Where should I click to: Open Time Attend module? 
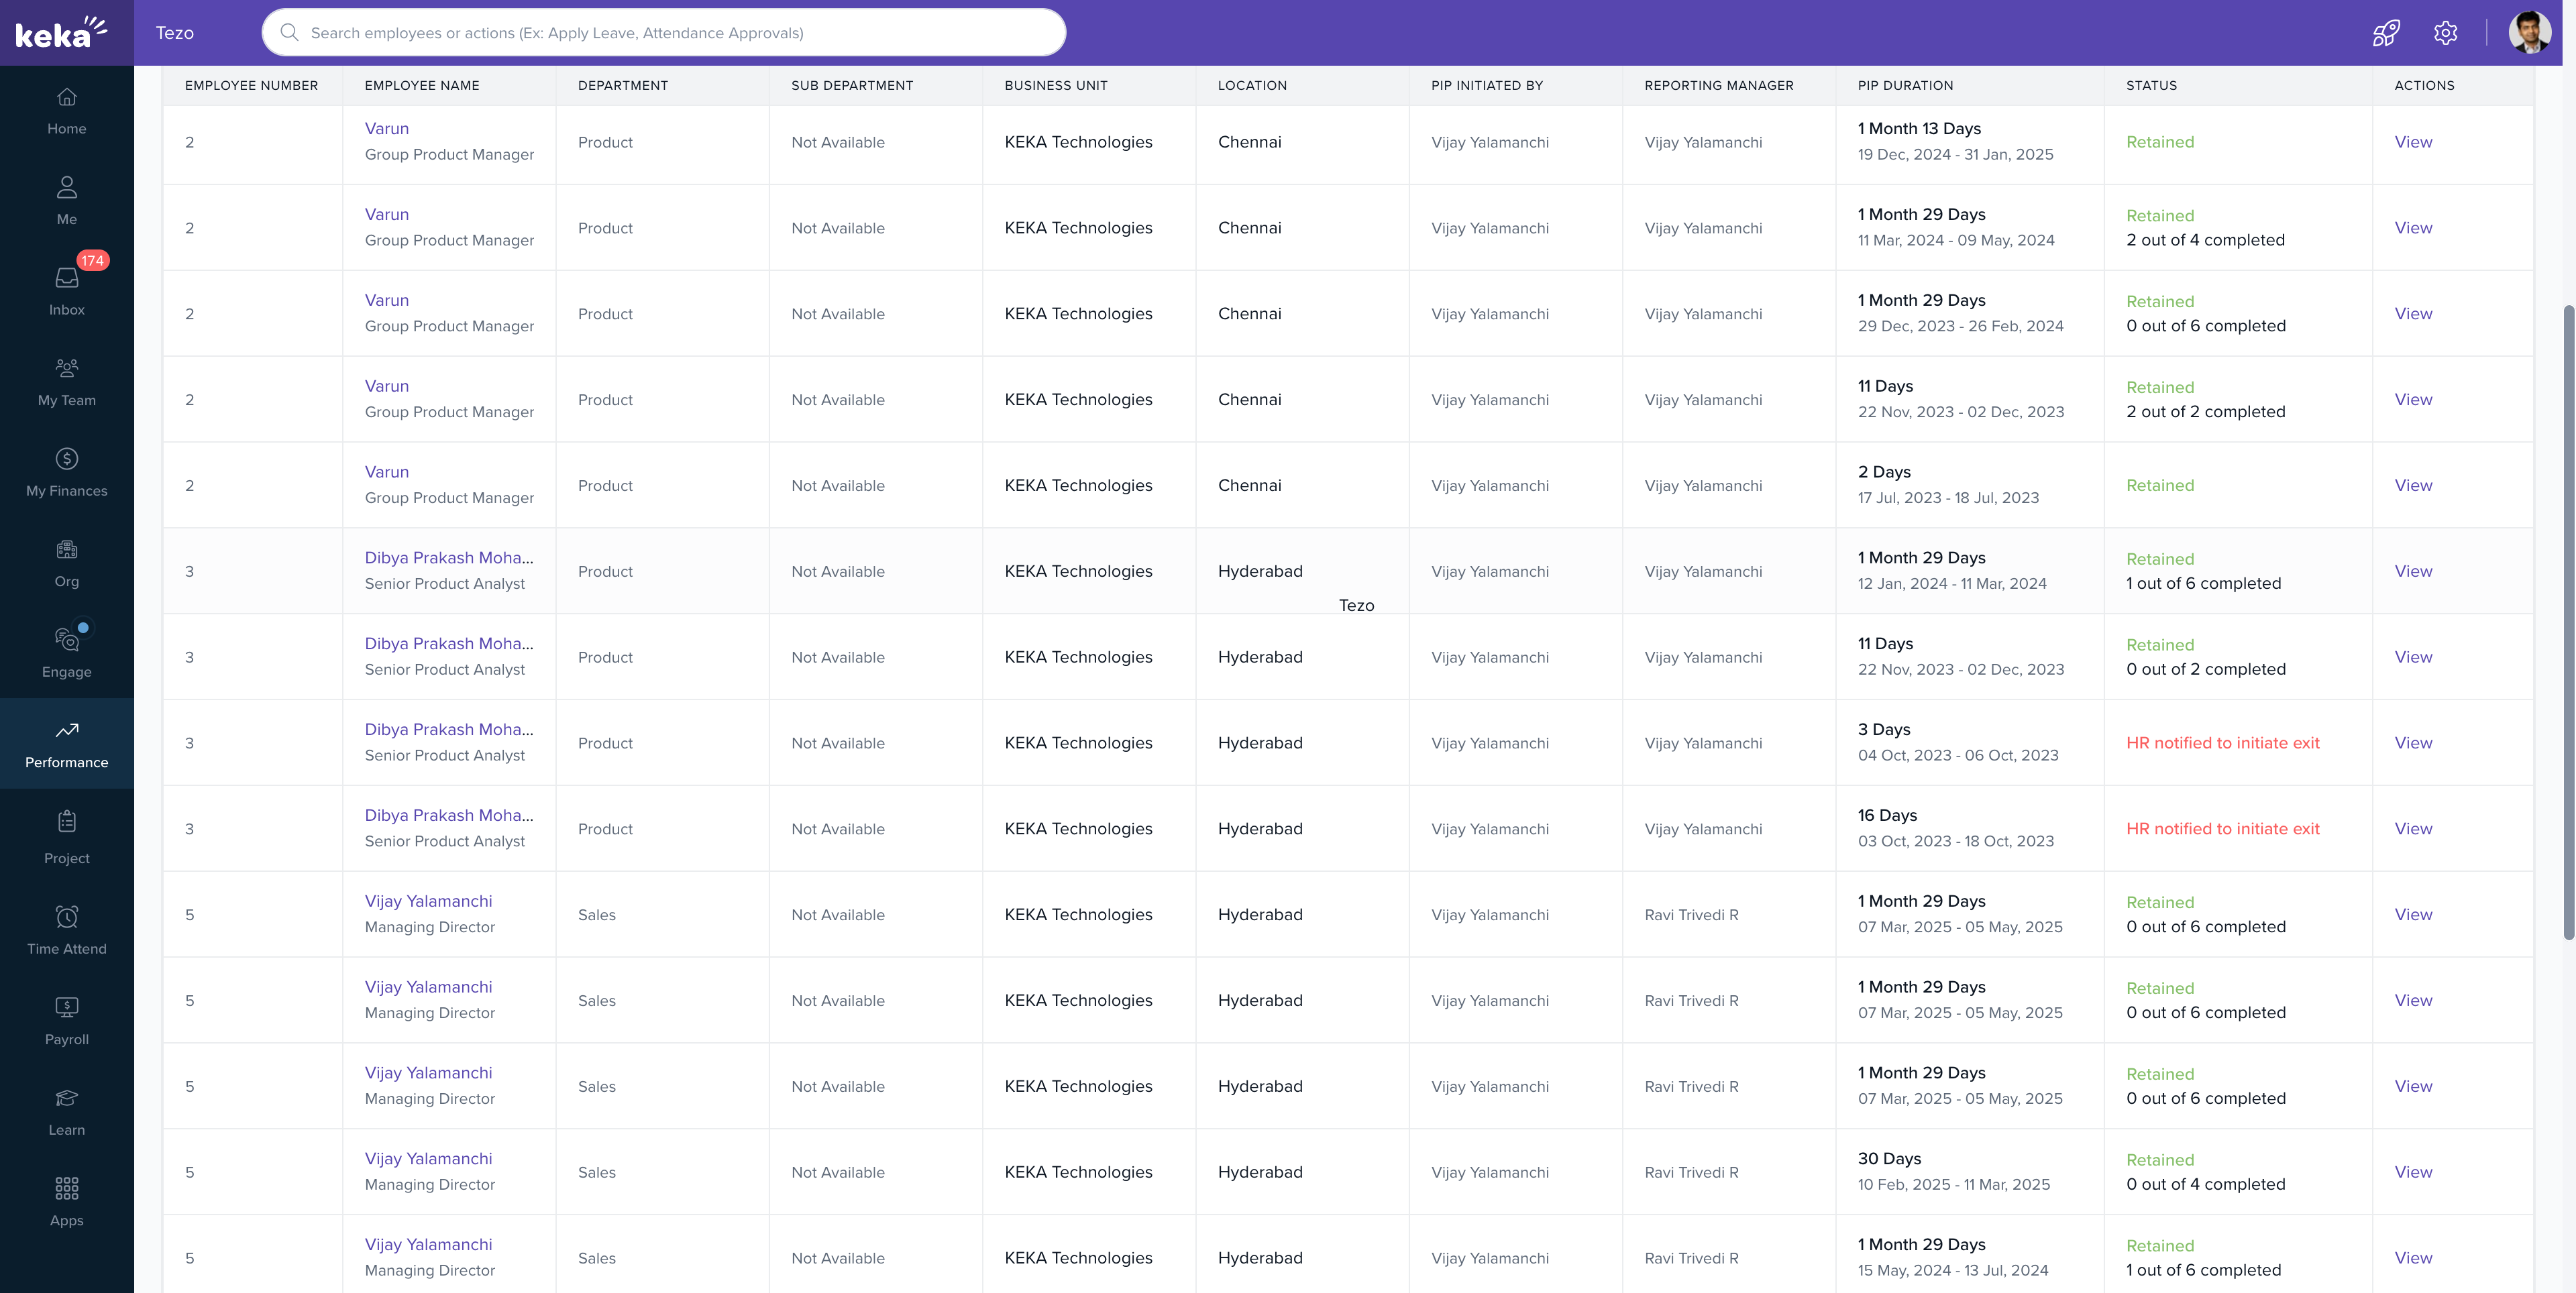click(x=66, y=930)
